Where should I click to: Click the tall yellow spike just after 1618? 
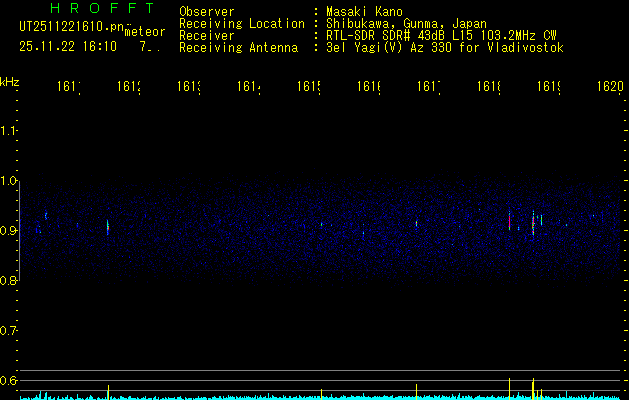509,389
